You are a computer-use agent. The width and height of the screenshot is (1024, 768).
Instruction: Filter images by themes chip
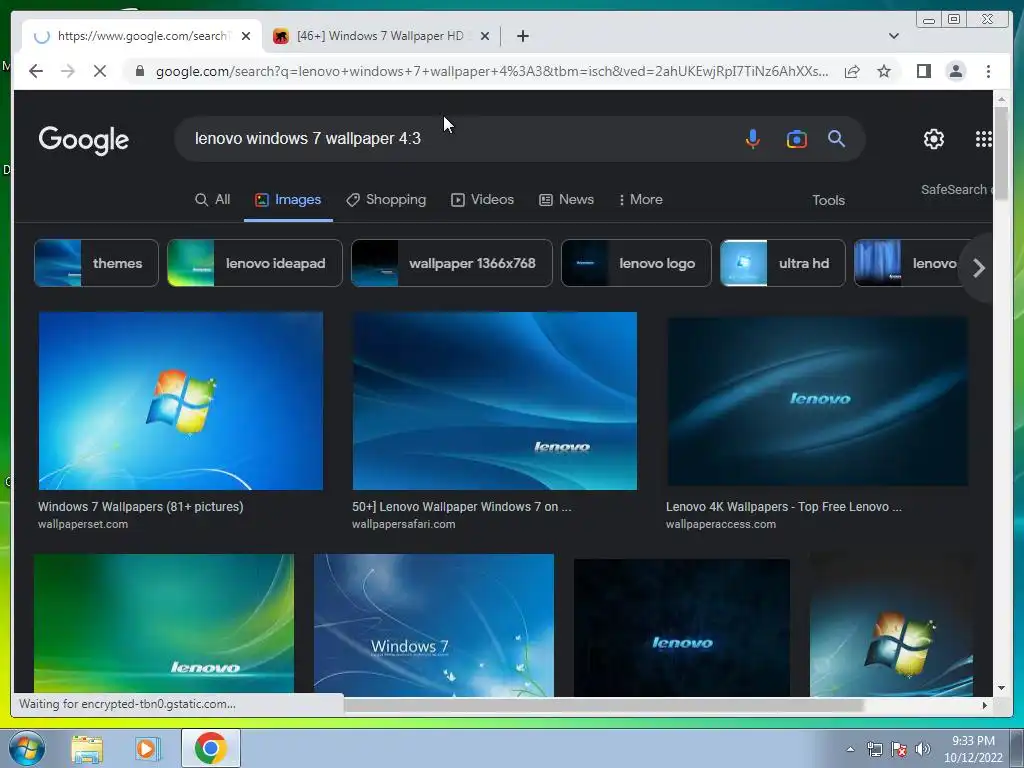click(96, 263)
